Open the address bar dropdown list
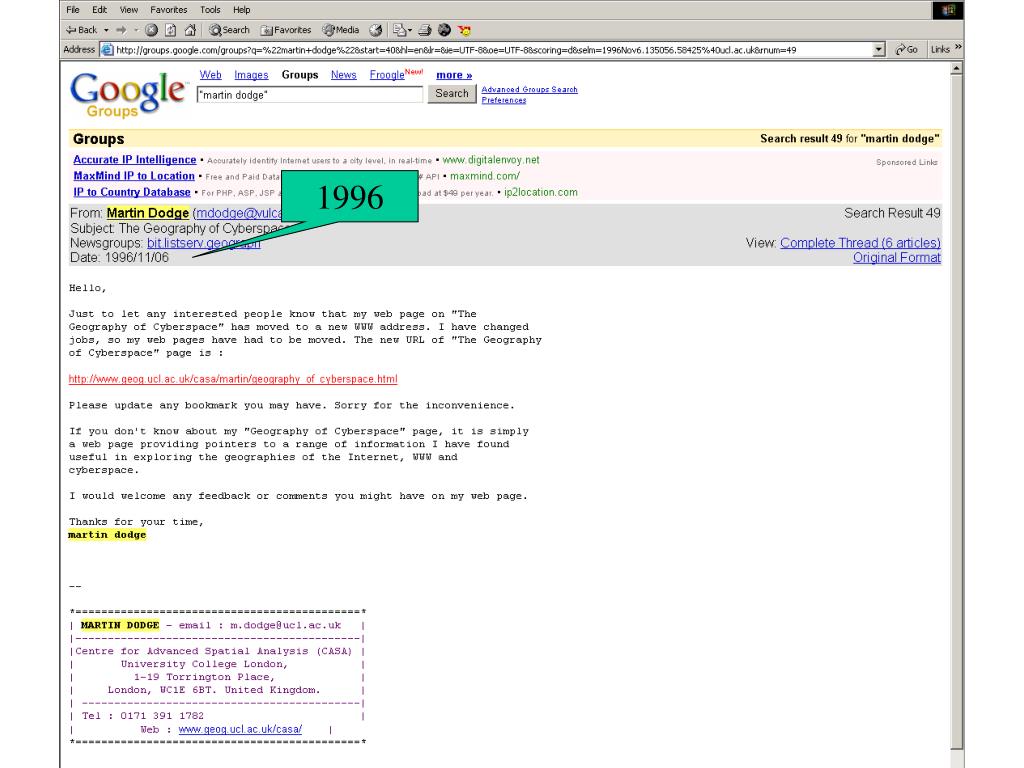1024x768 pixels. point(878,50)
